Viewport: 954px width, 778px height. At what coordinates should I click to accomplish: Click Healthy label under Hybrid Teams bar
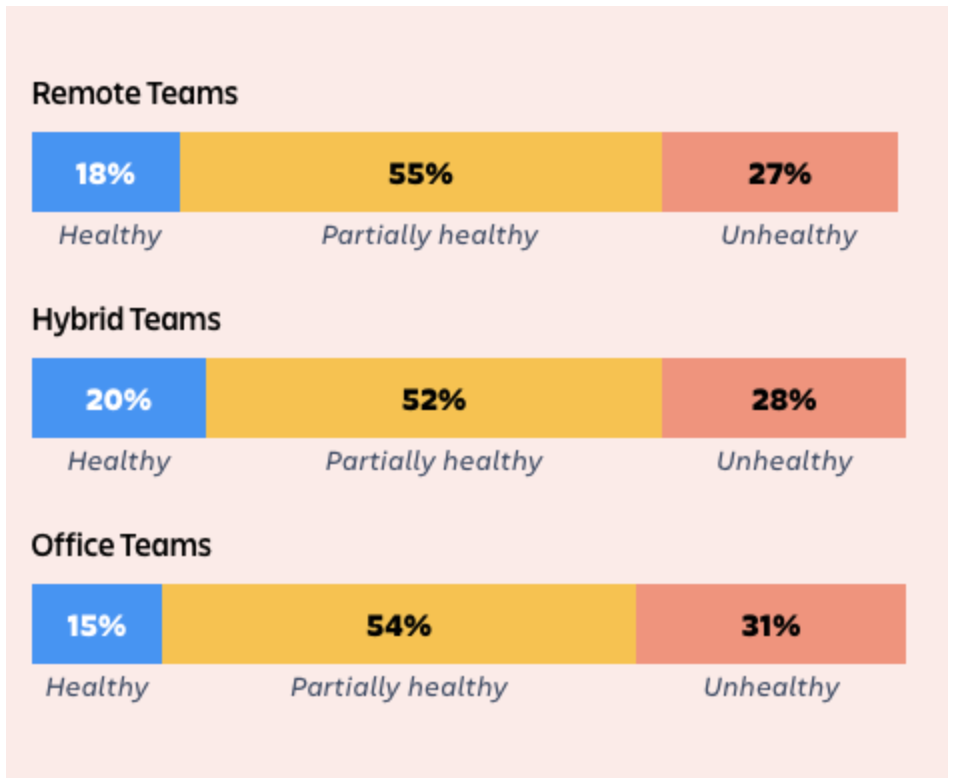click(x=119, y=462)
